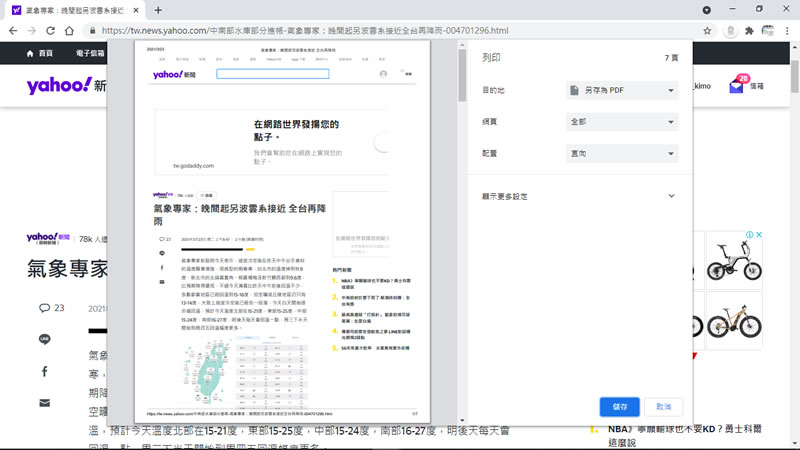The width and height of the screenshot is (800, 450).
Task: Reload the page with the refresh icon
Action: tap(50, 31)
